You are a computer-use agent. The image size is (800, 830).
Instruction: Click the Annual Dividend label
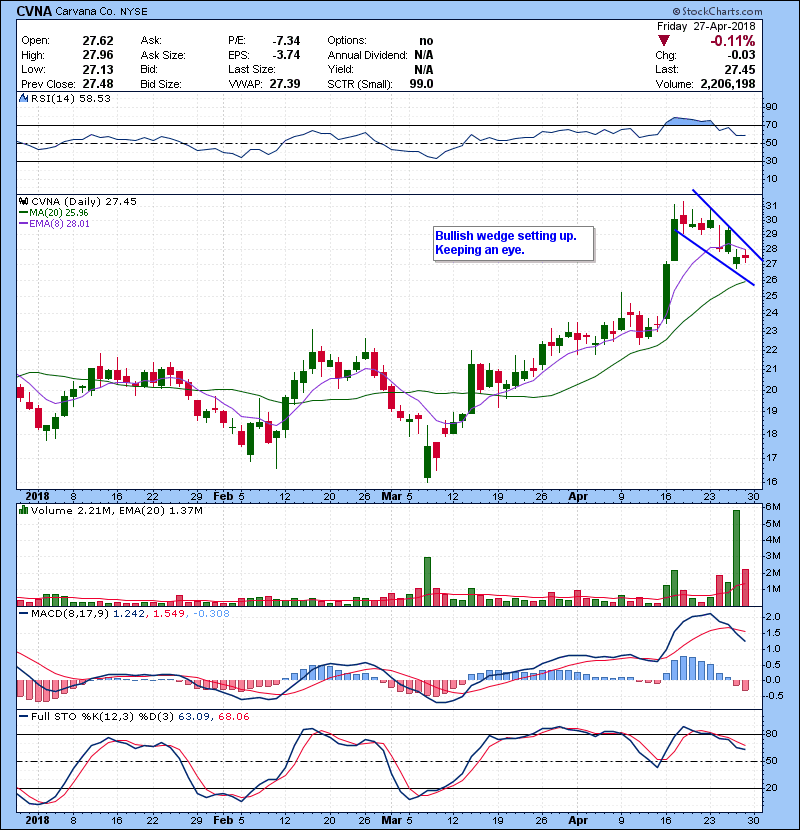point(367,55)
